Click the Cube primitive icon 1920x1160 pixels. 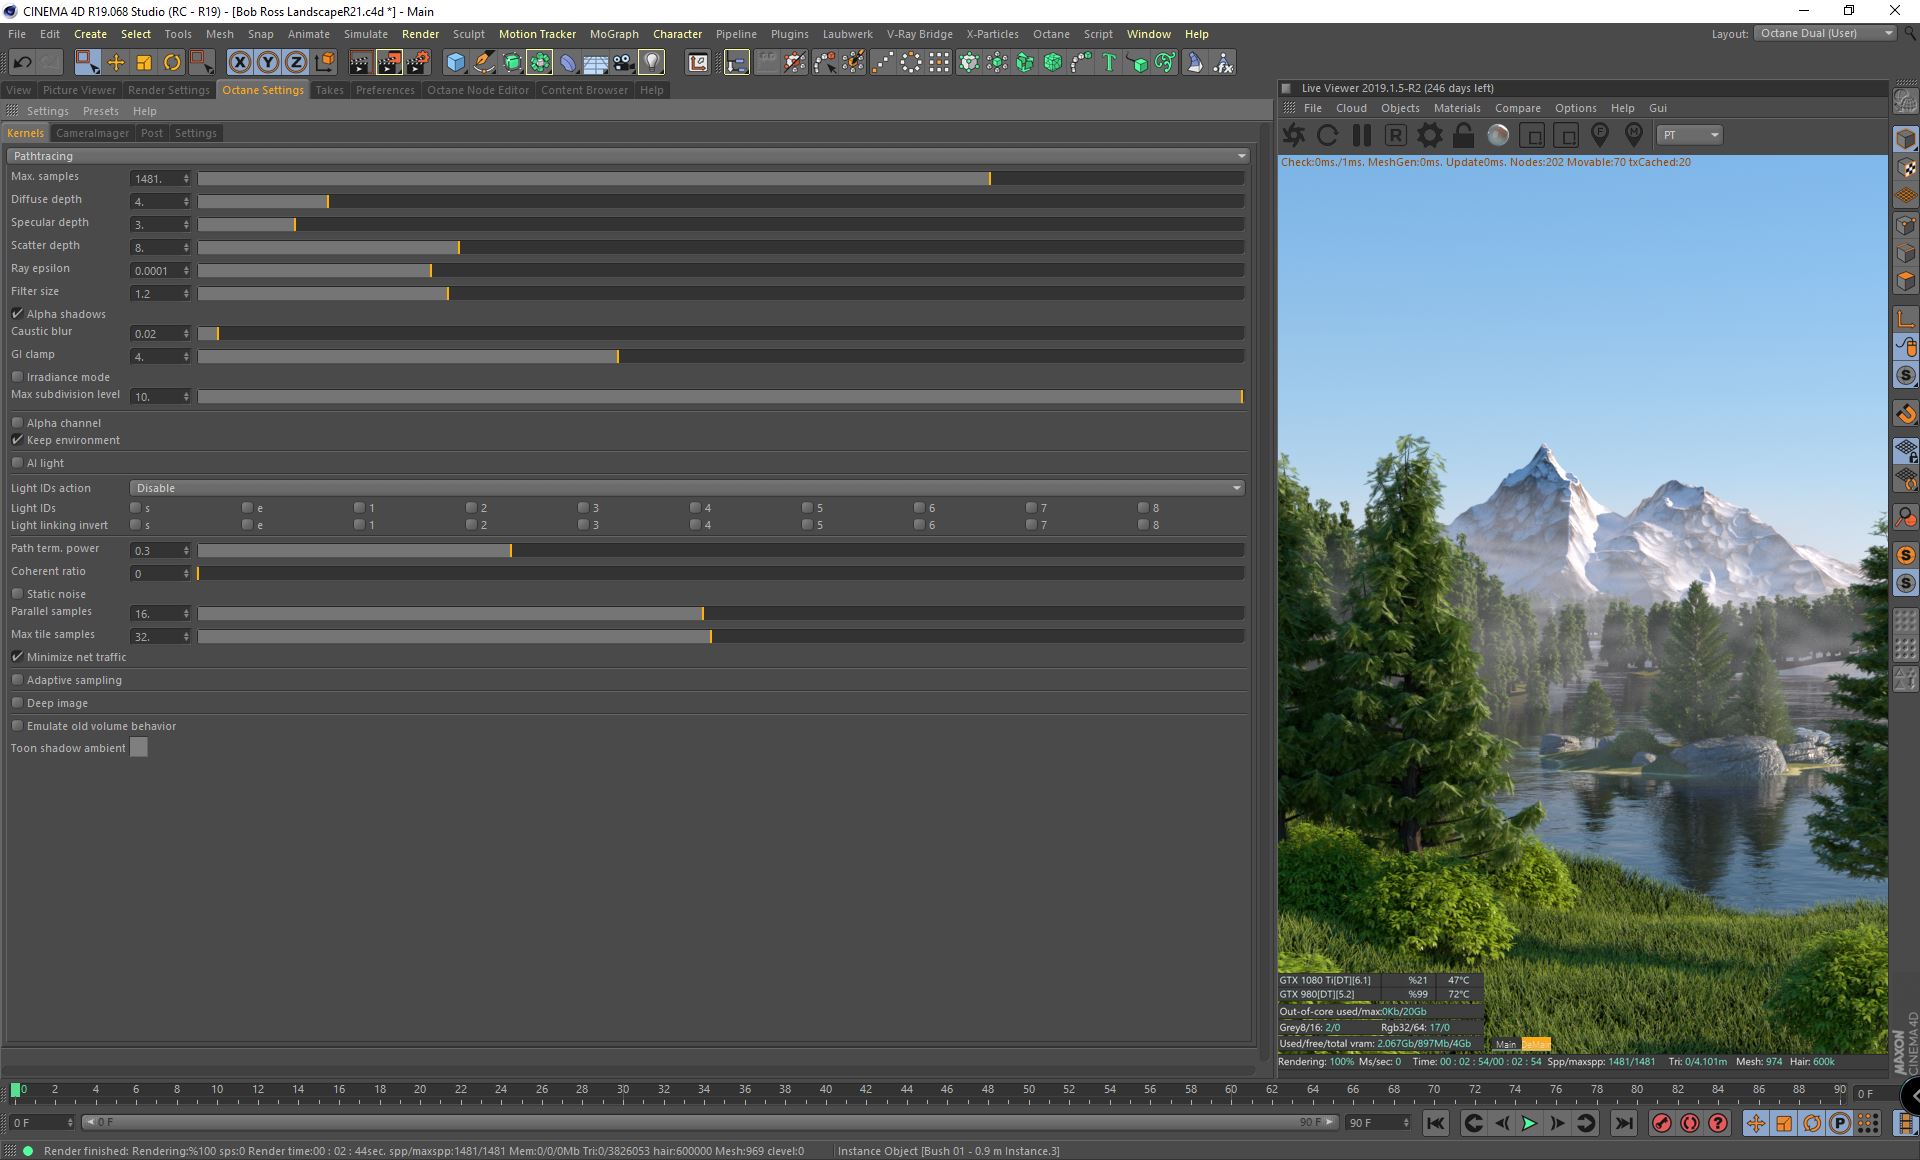pos(455,63)
